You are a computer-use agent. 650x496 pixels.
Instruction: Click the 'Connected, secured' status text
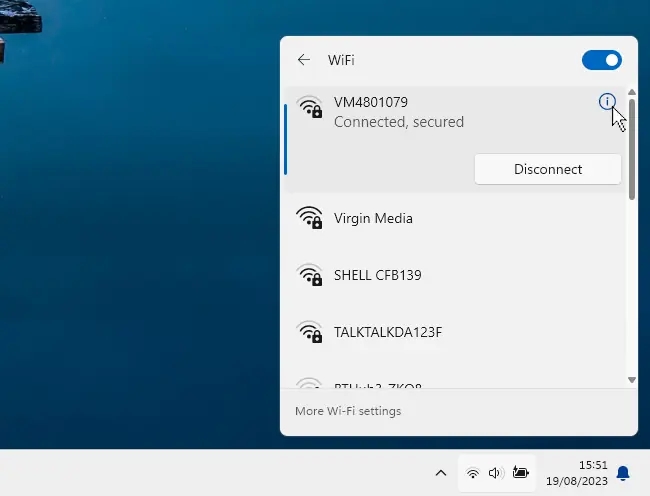[x=399, y=122]
